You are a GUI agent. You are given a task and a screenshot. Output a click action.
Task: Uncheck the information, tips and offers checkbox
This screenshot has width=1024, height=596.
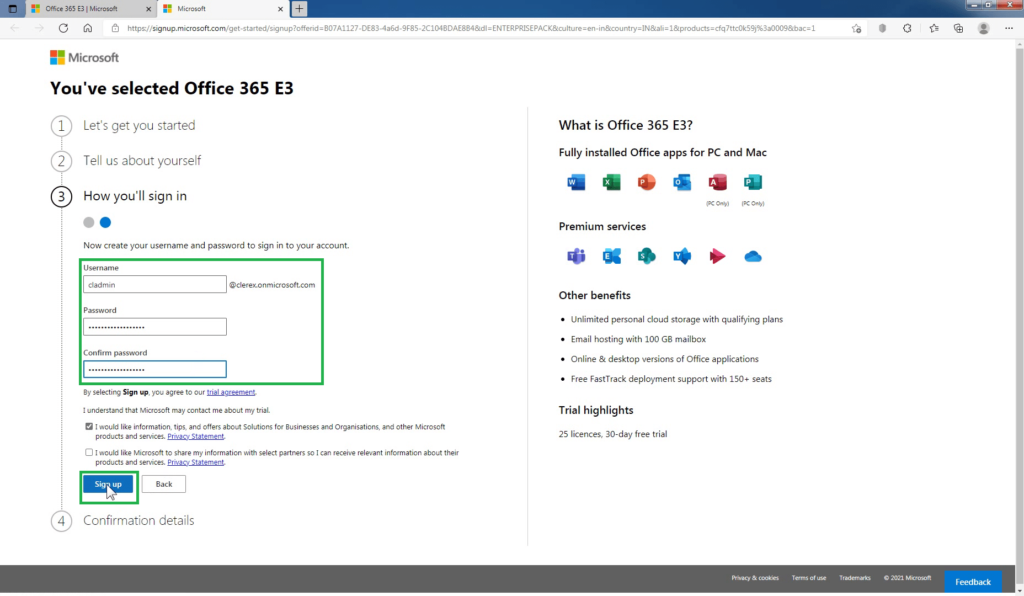coord(89,426)
